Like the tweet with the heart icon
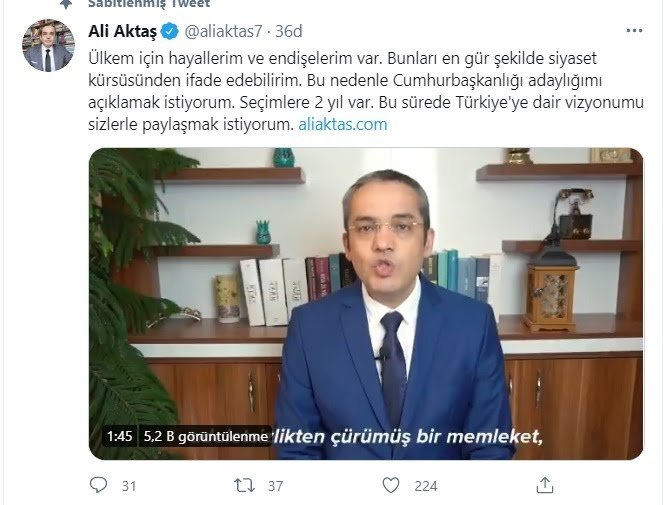The width and height of the screenshot is (663, 505). coord(391,485)
